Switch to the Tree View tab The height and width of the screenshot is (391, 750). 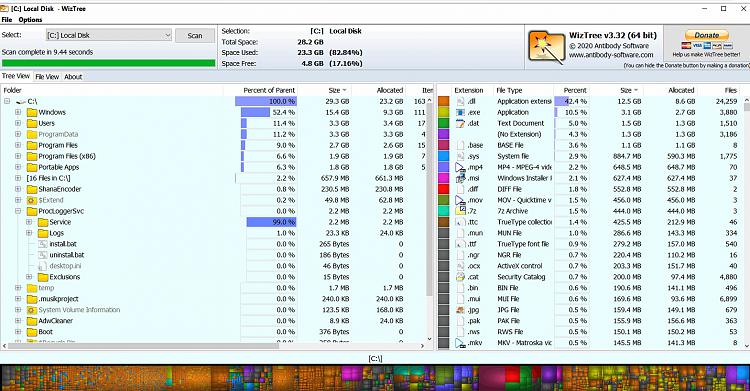coord(16,76)
